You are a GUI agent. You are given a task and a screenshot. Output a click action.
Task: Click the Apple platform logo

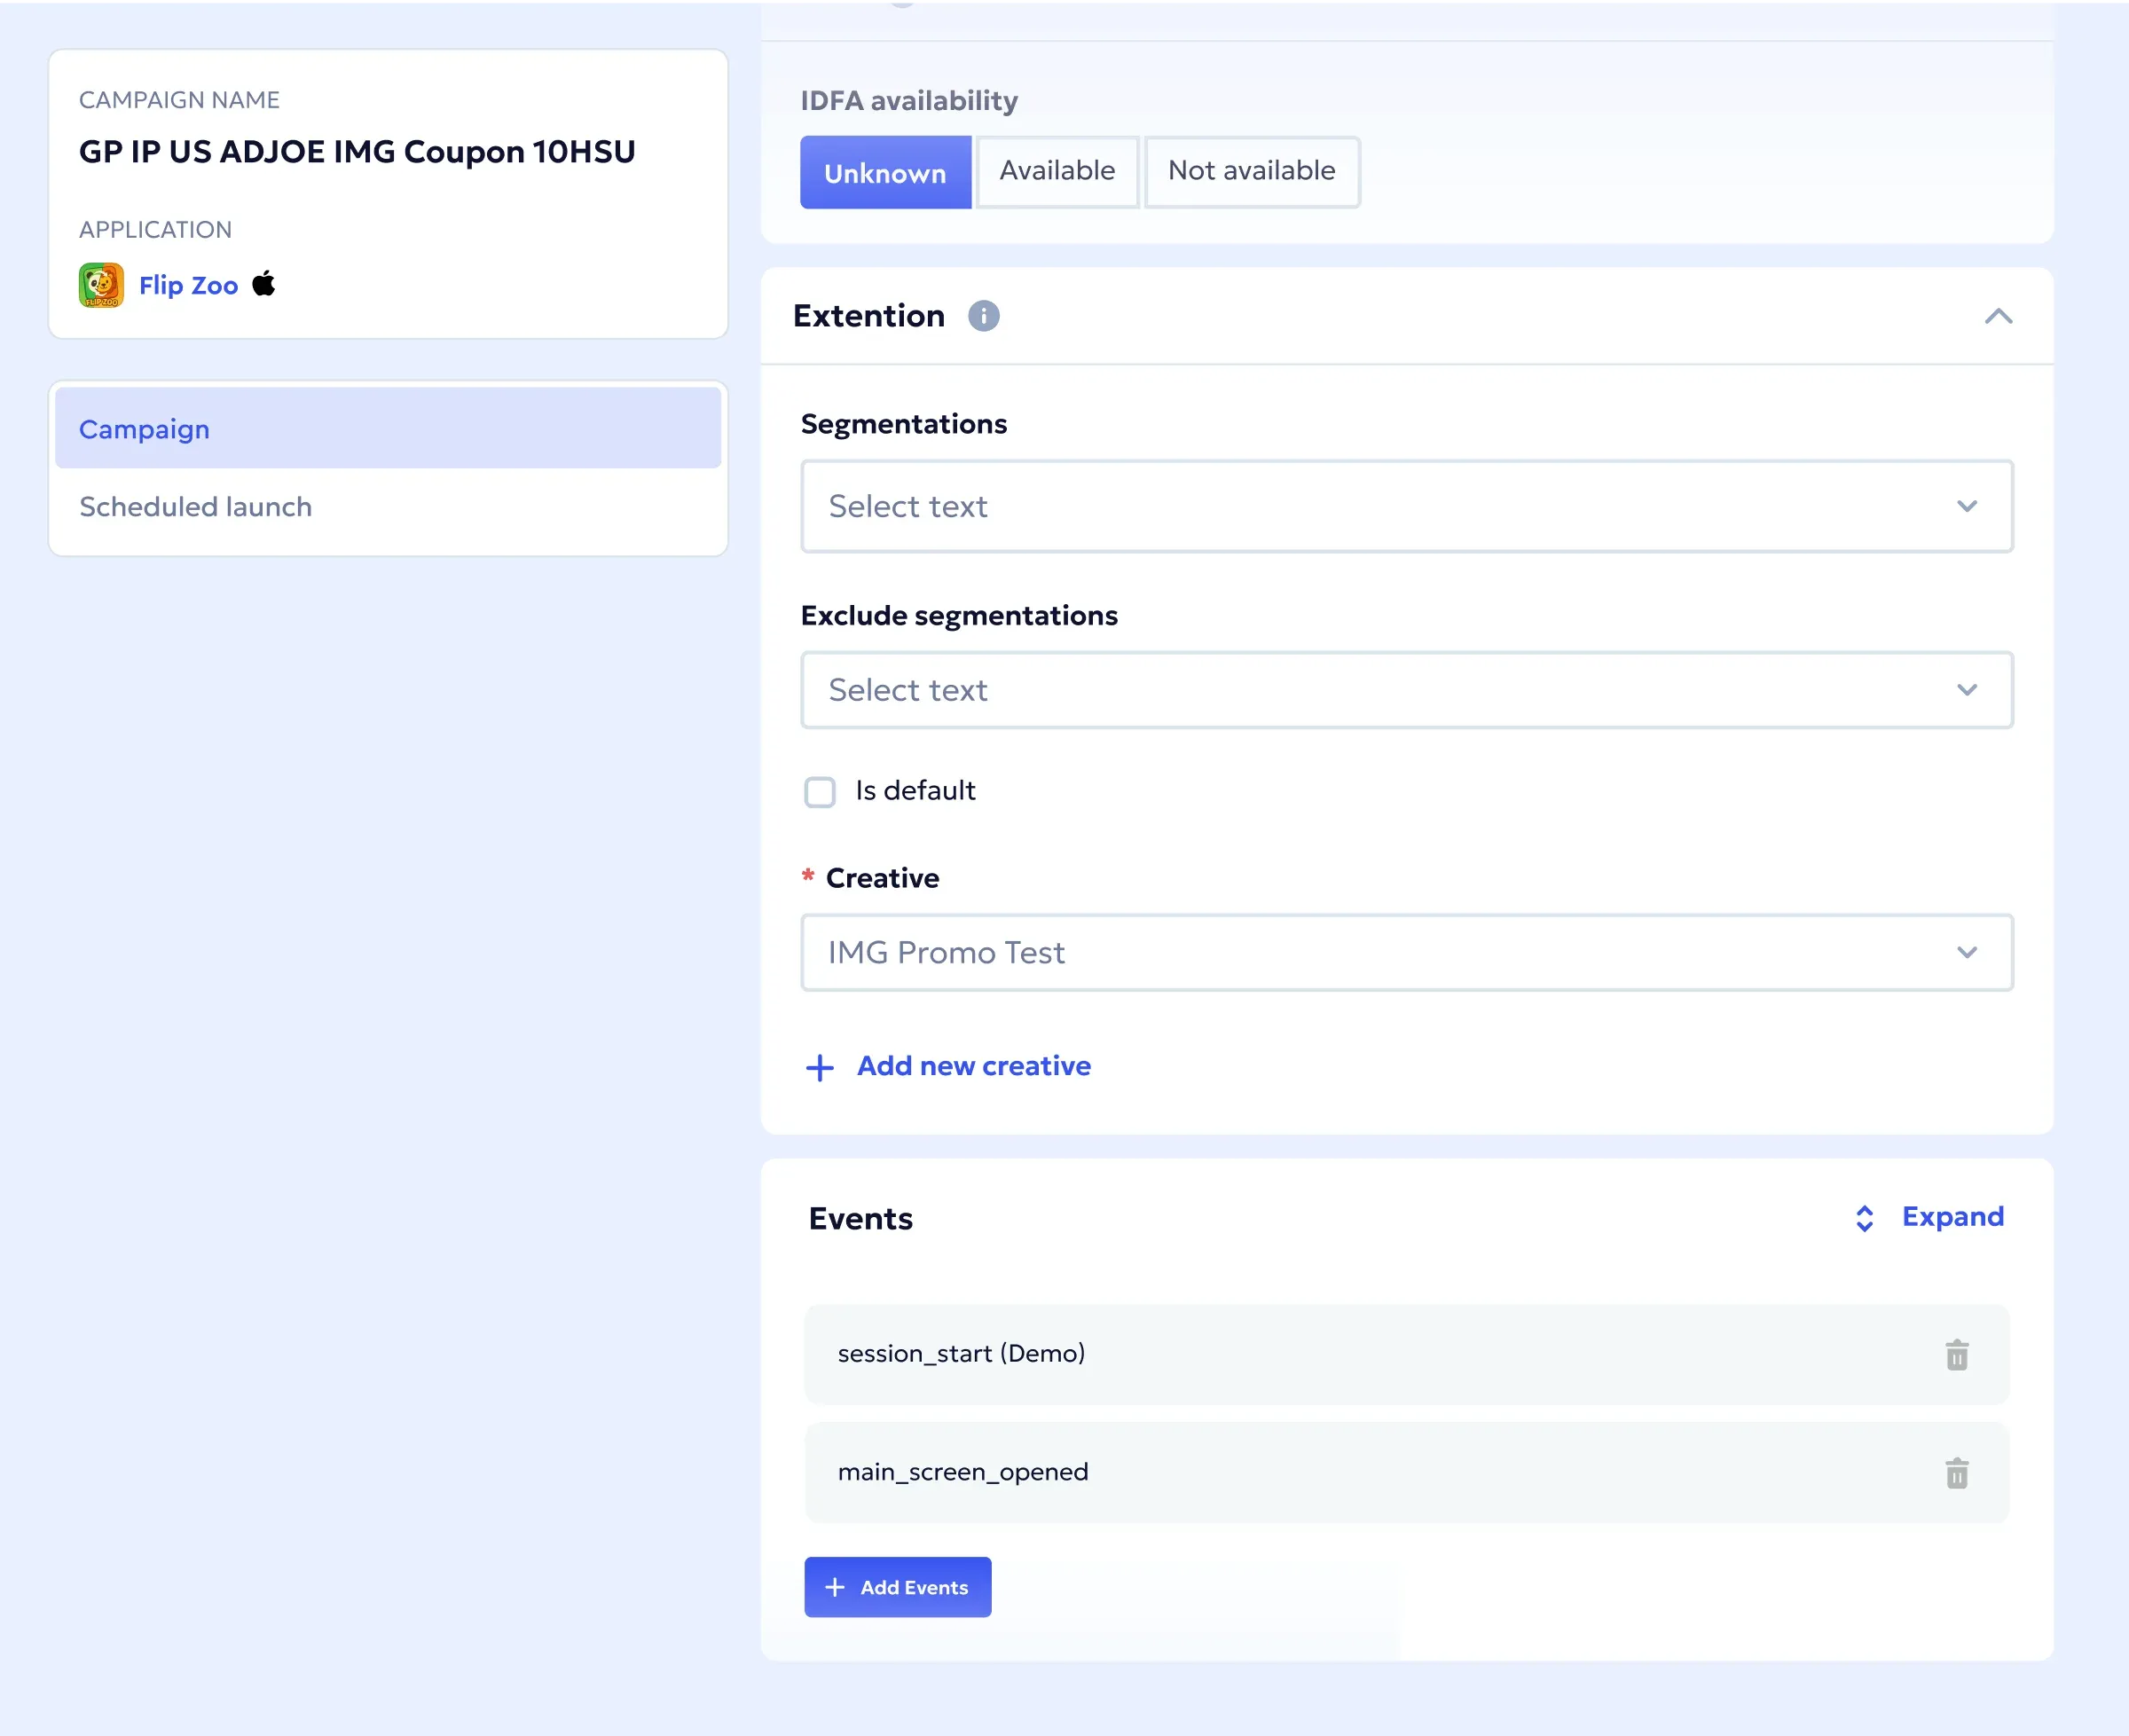(264, 285)
